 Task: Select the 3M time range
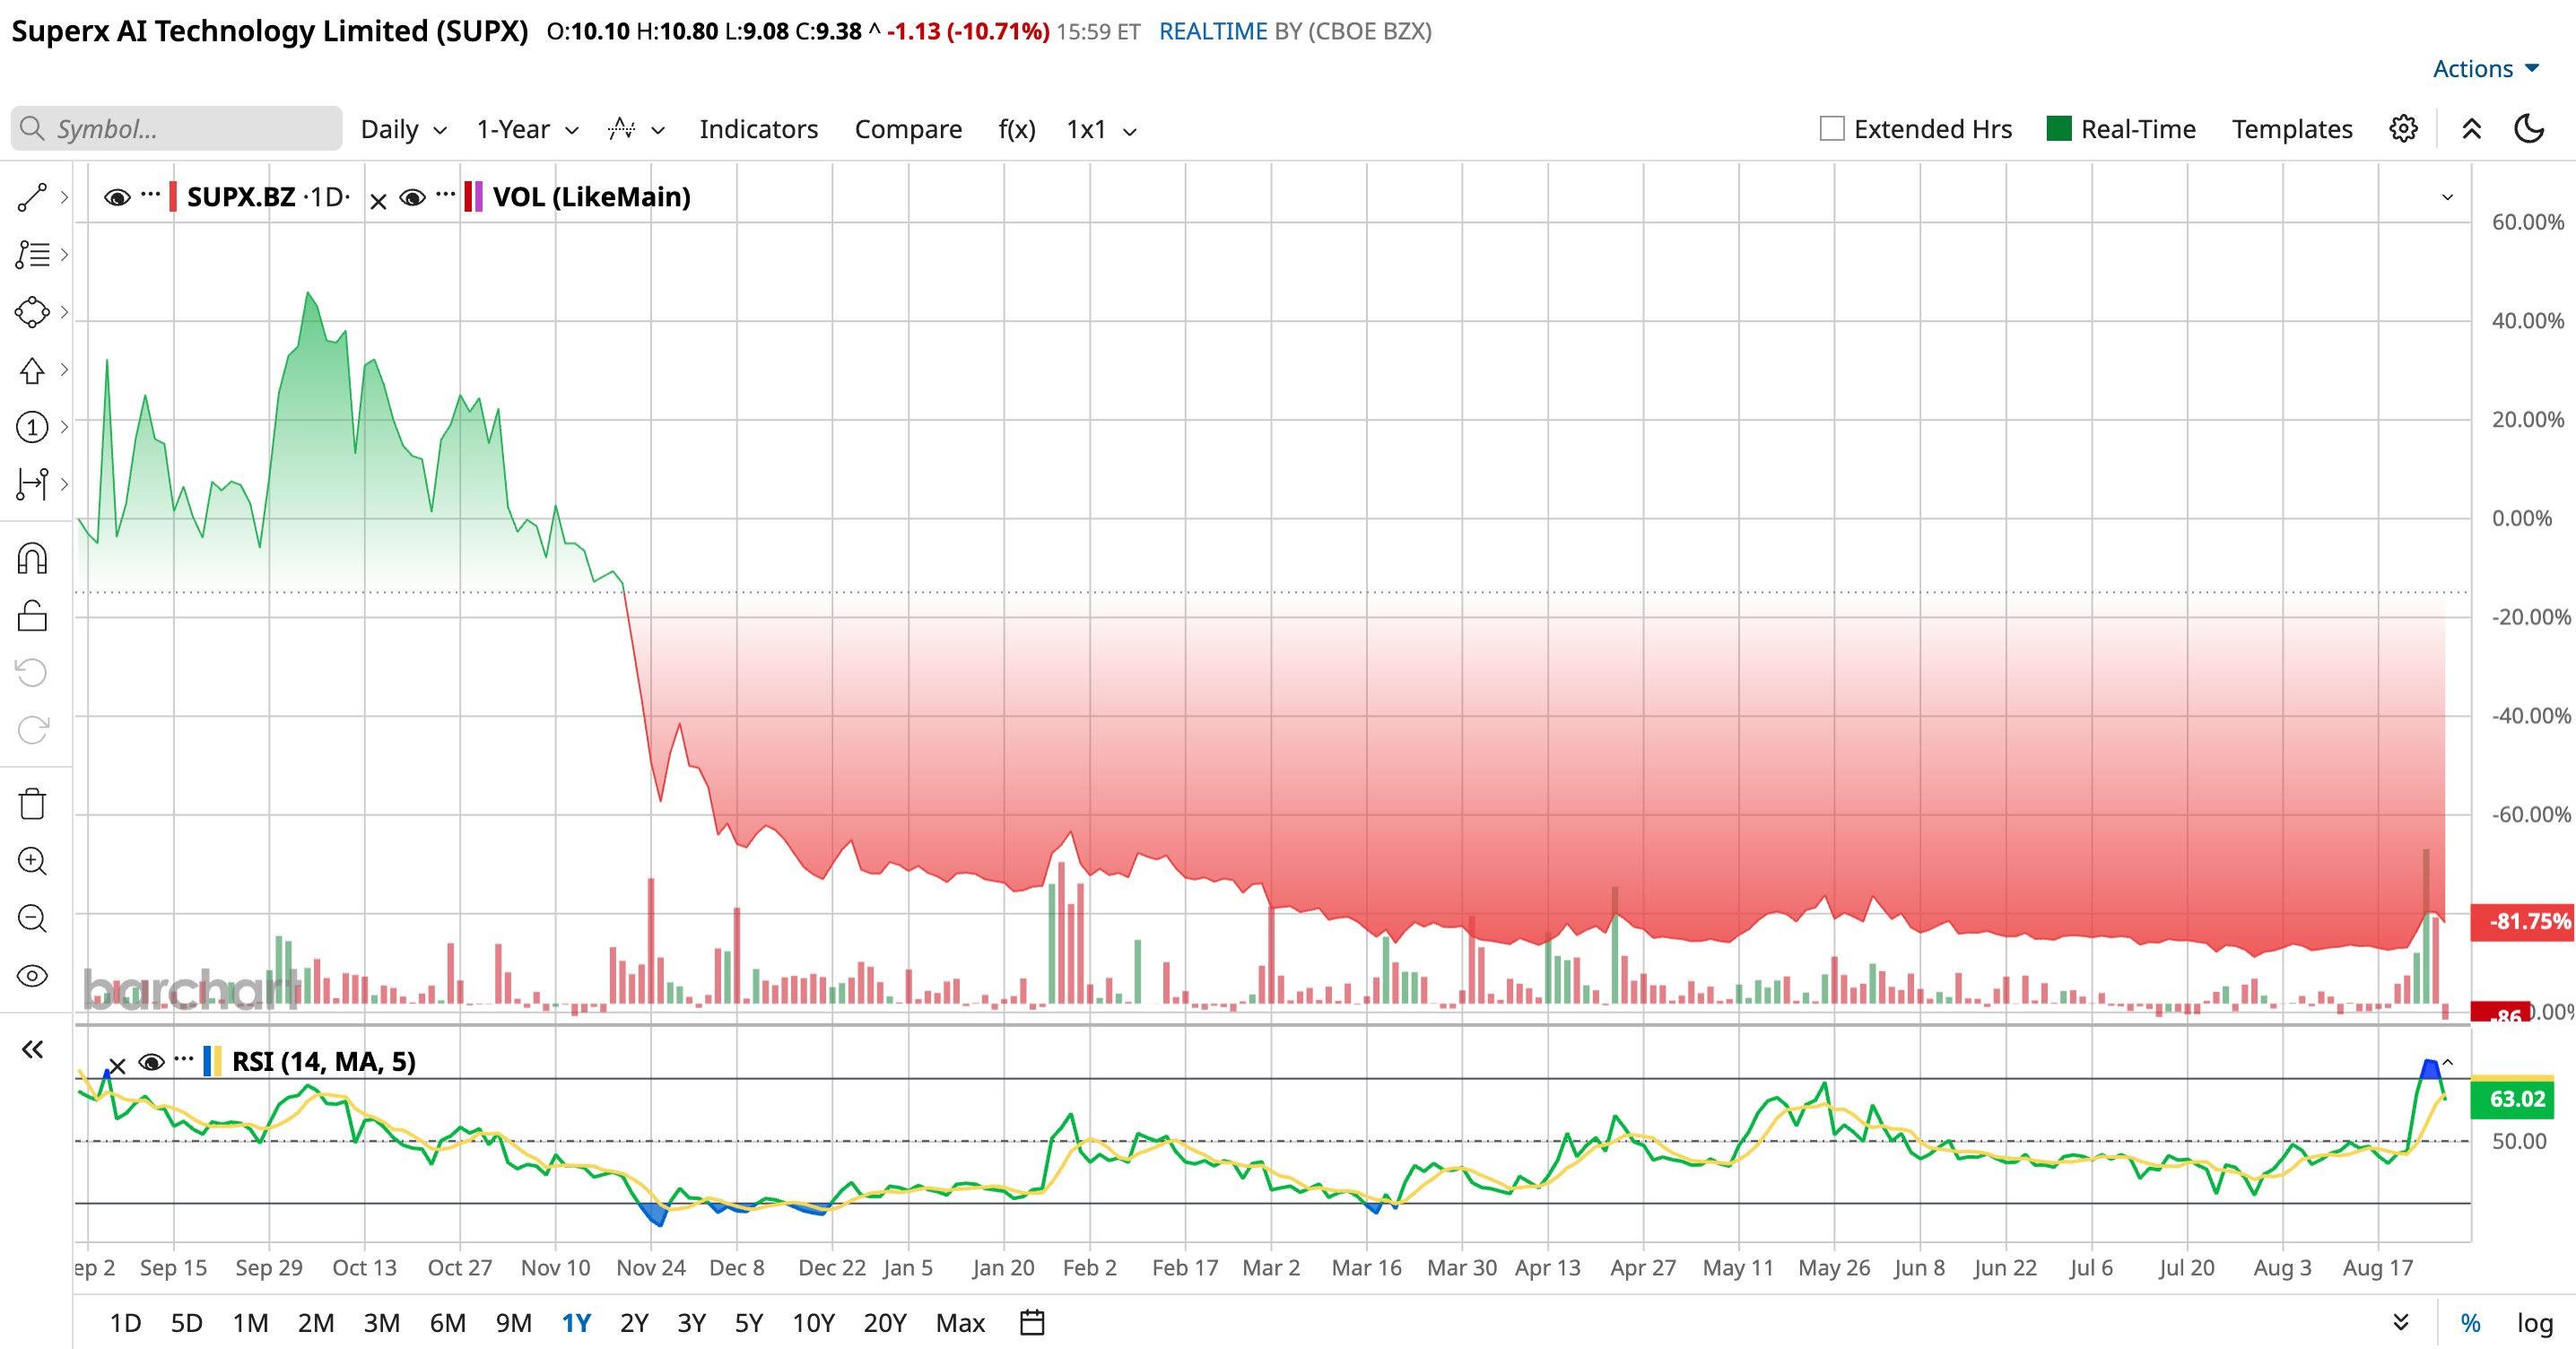point(382,1323)
